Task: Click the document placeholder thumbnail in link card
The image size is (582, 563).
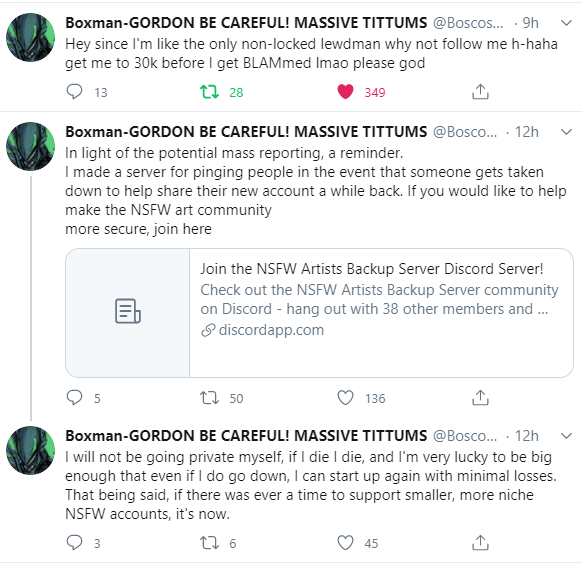Action: (128, 313)
